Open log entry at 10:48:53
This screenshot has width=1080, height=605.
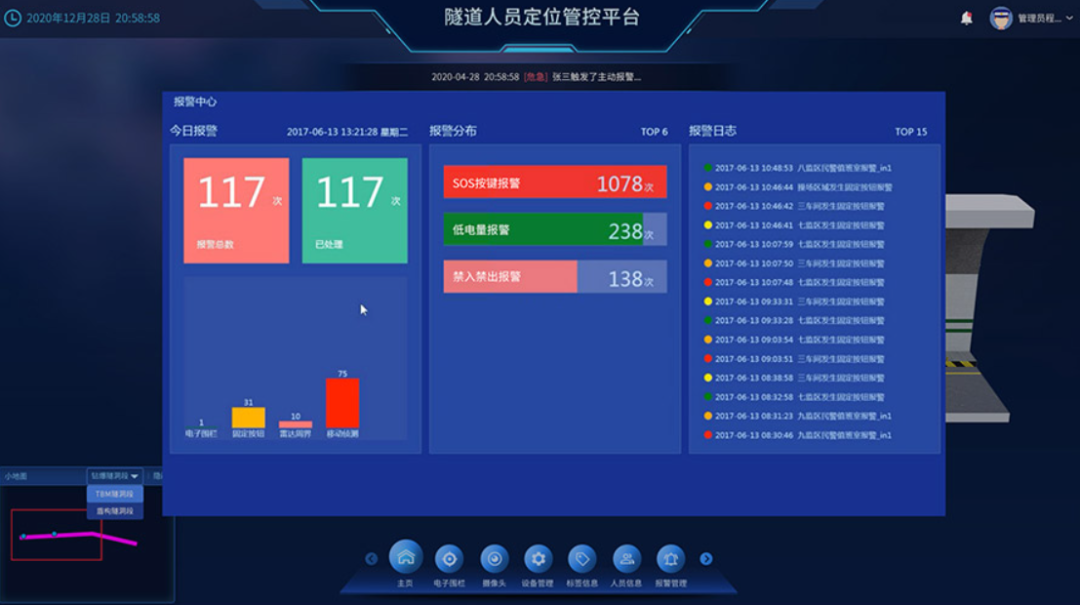click(x=798, y=167)
